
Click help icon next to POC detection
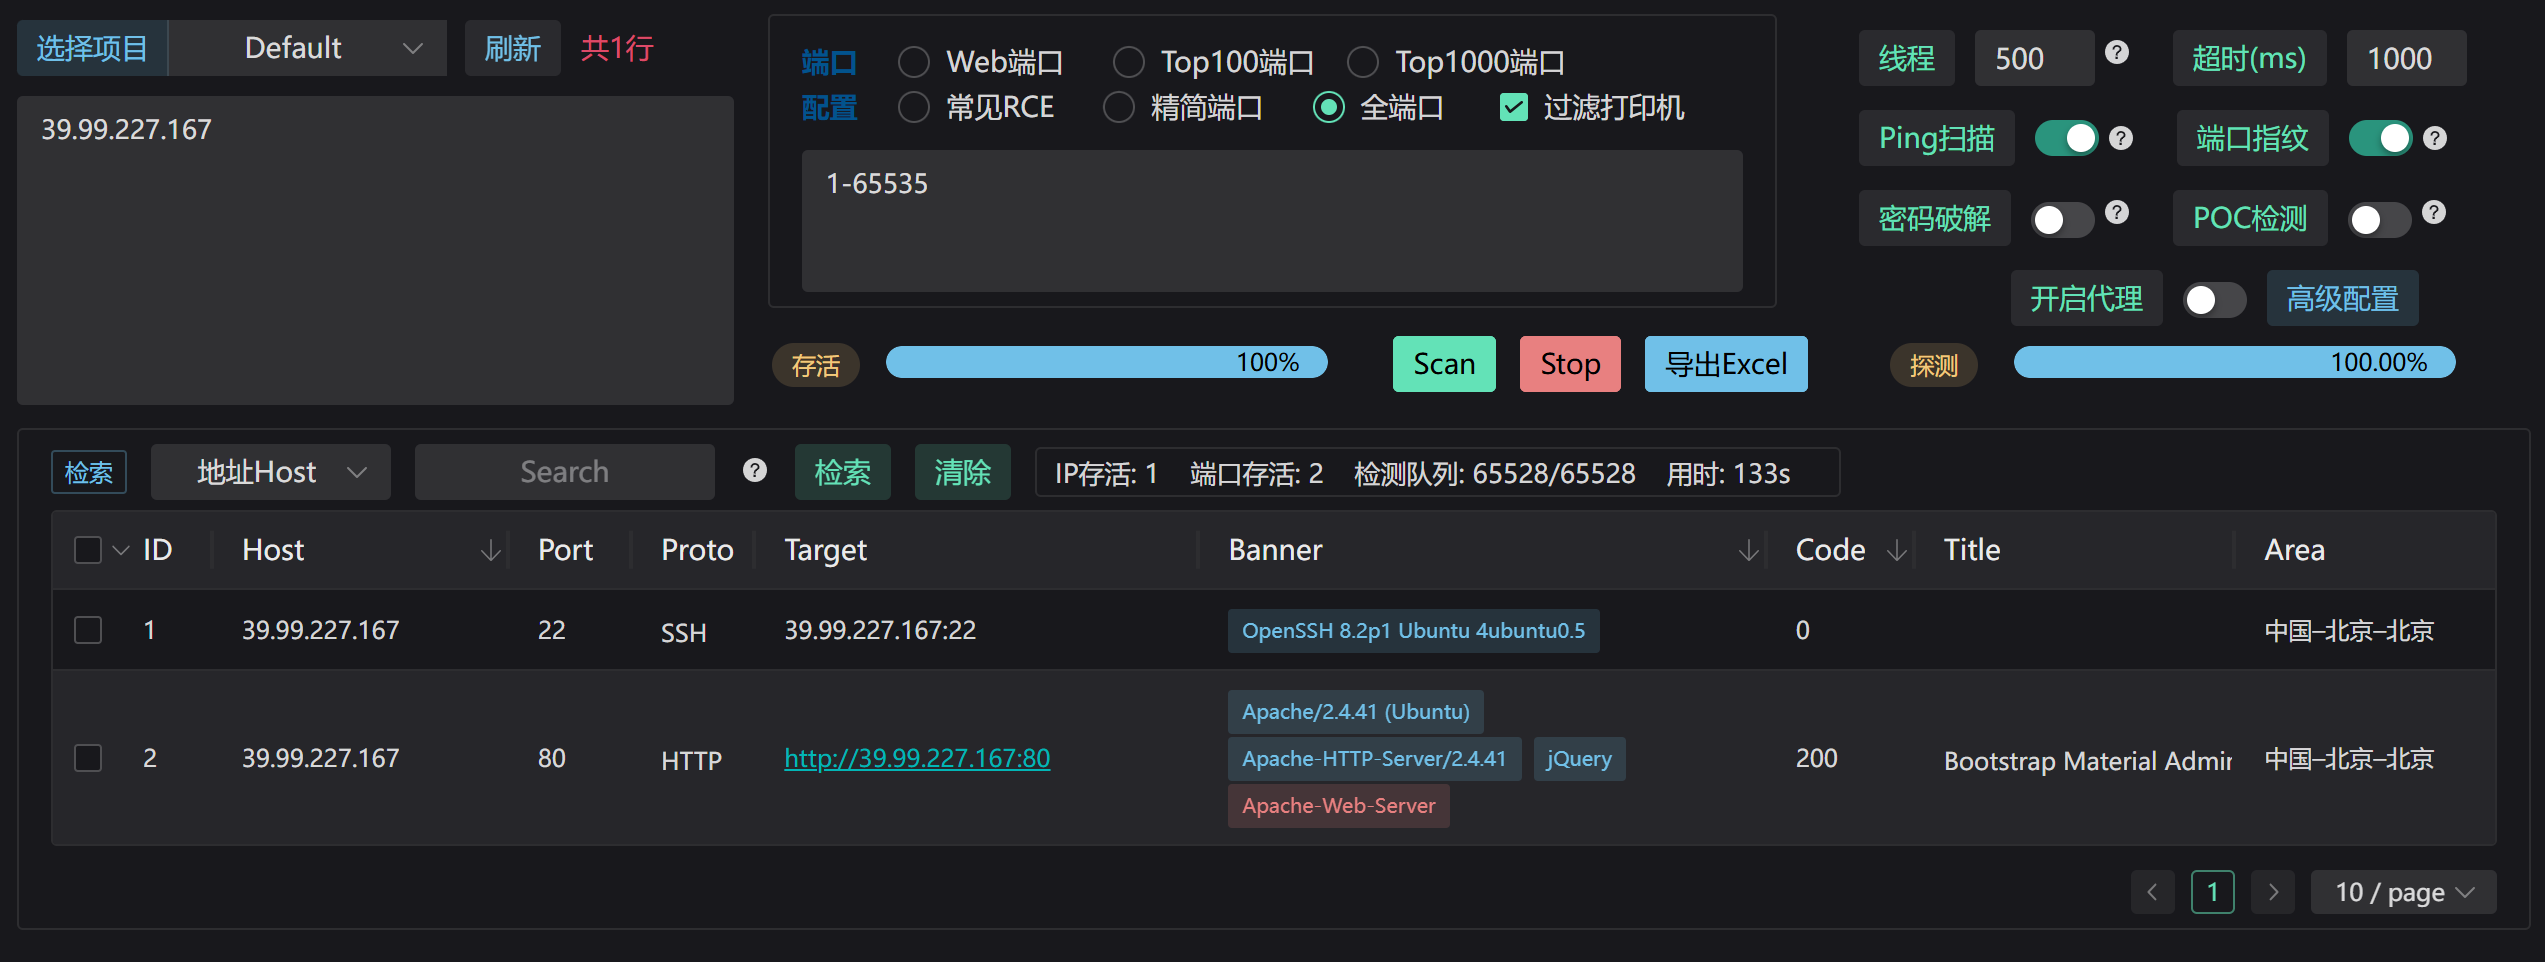pos(2434,212)
